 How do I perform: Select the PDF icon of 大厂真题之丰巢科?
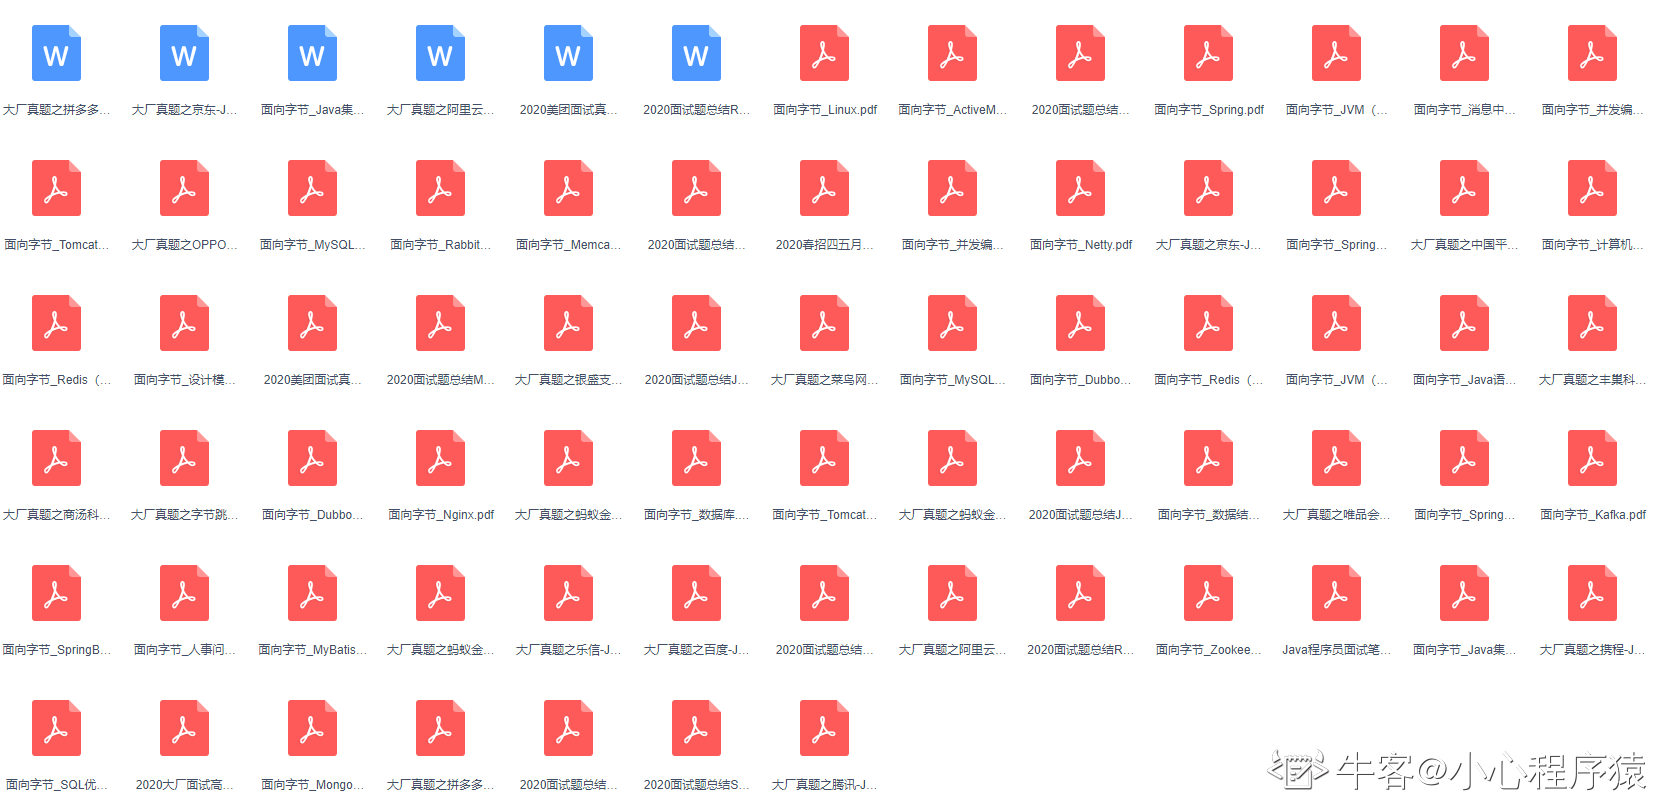tap(1592, 323)
